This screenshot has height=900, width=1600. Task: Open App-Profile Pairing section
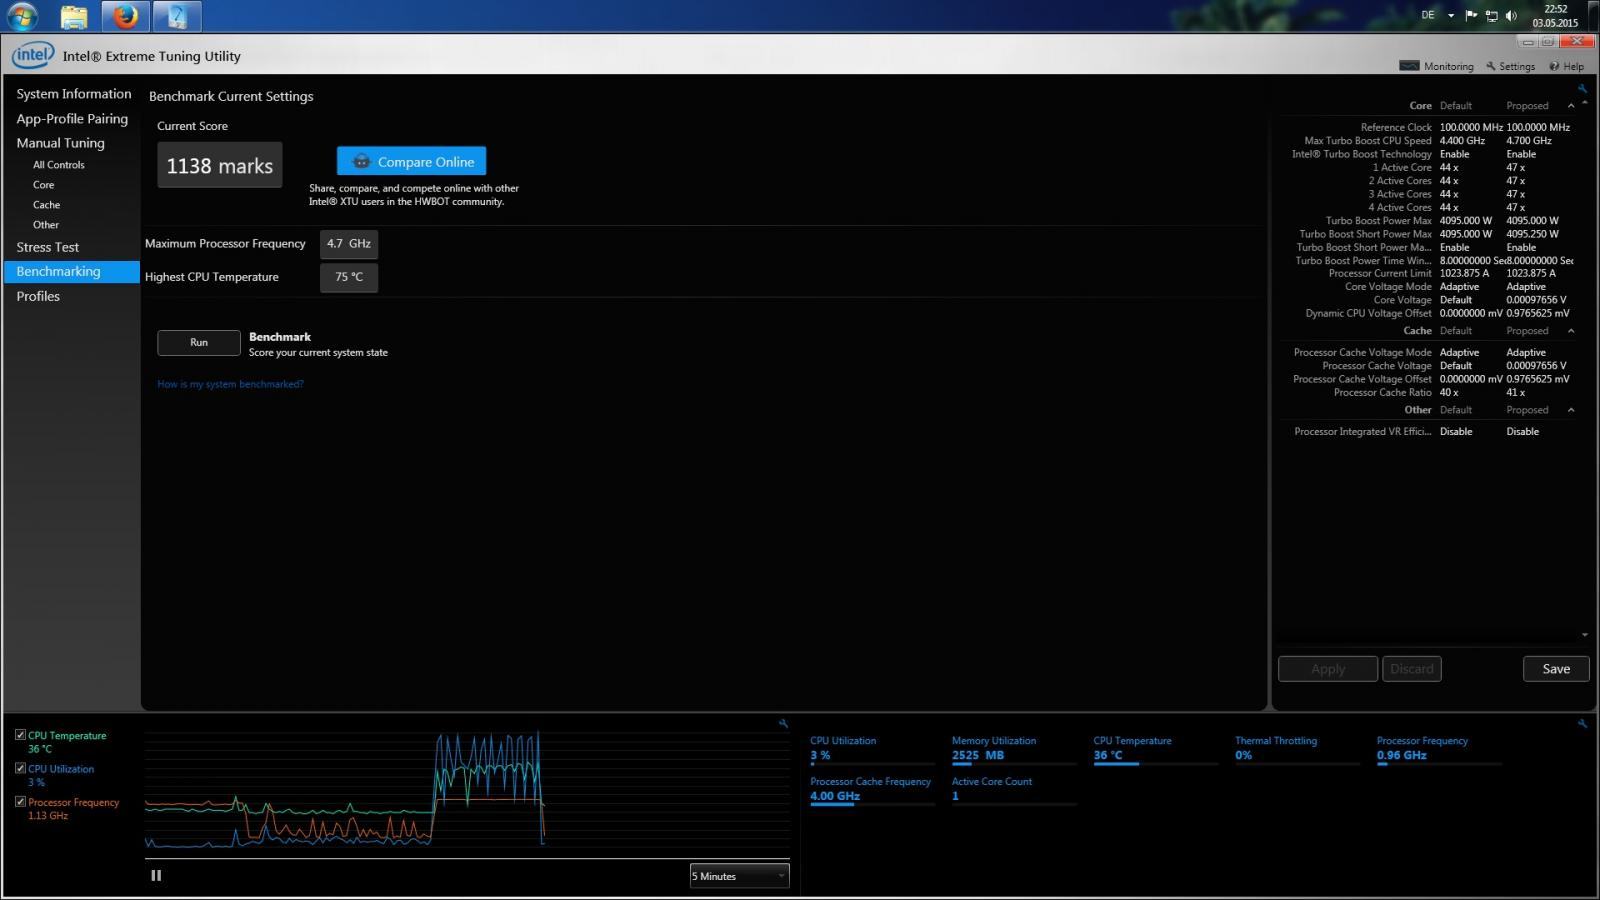[x=72, y=118]
